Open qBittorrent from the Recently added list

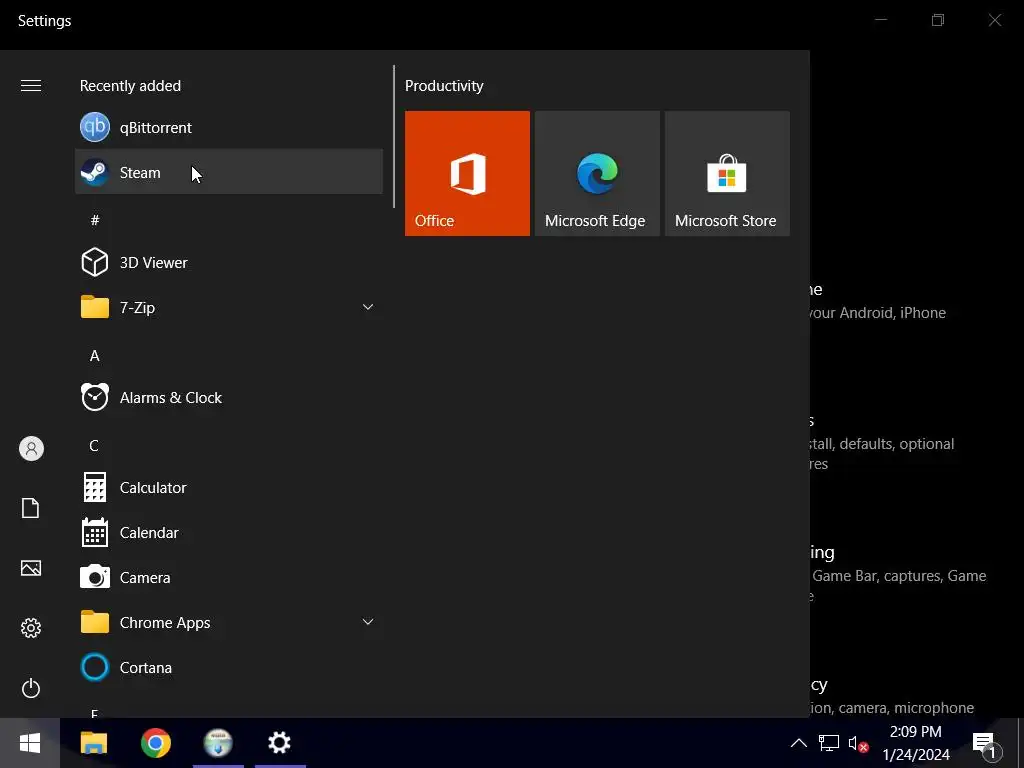tap(229, 127)
